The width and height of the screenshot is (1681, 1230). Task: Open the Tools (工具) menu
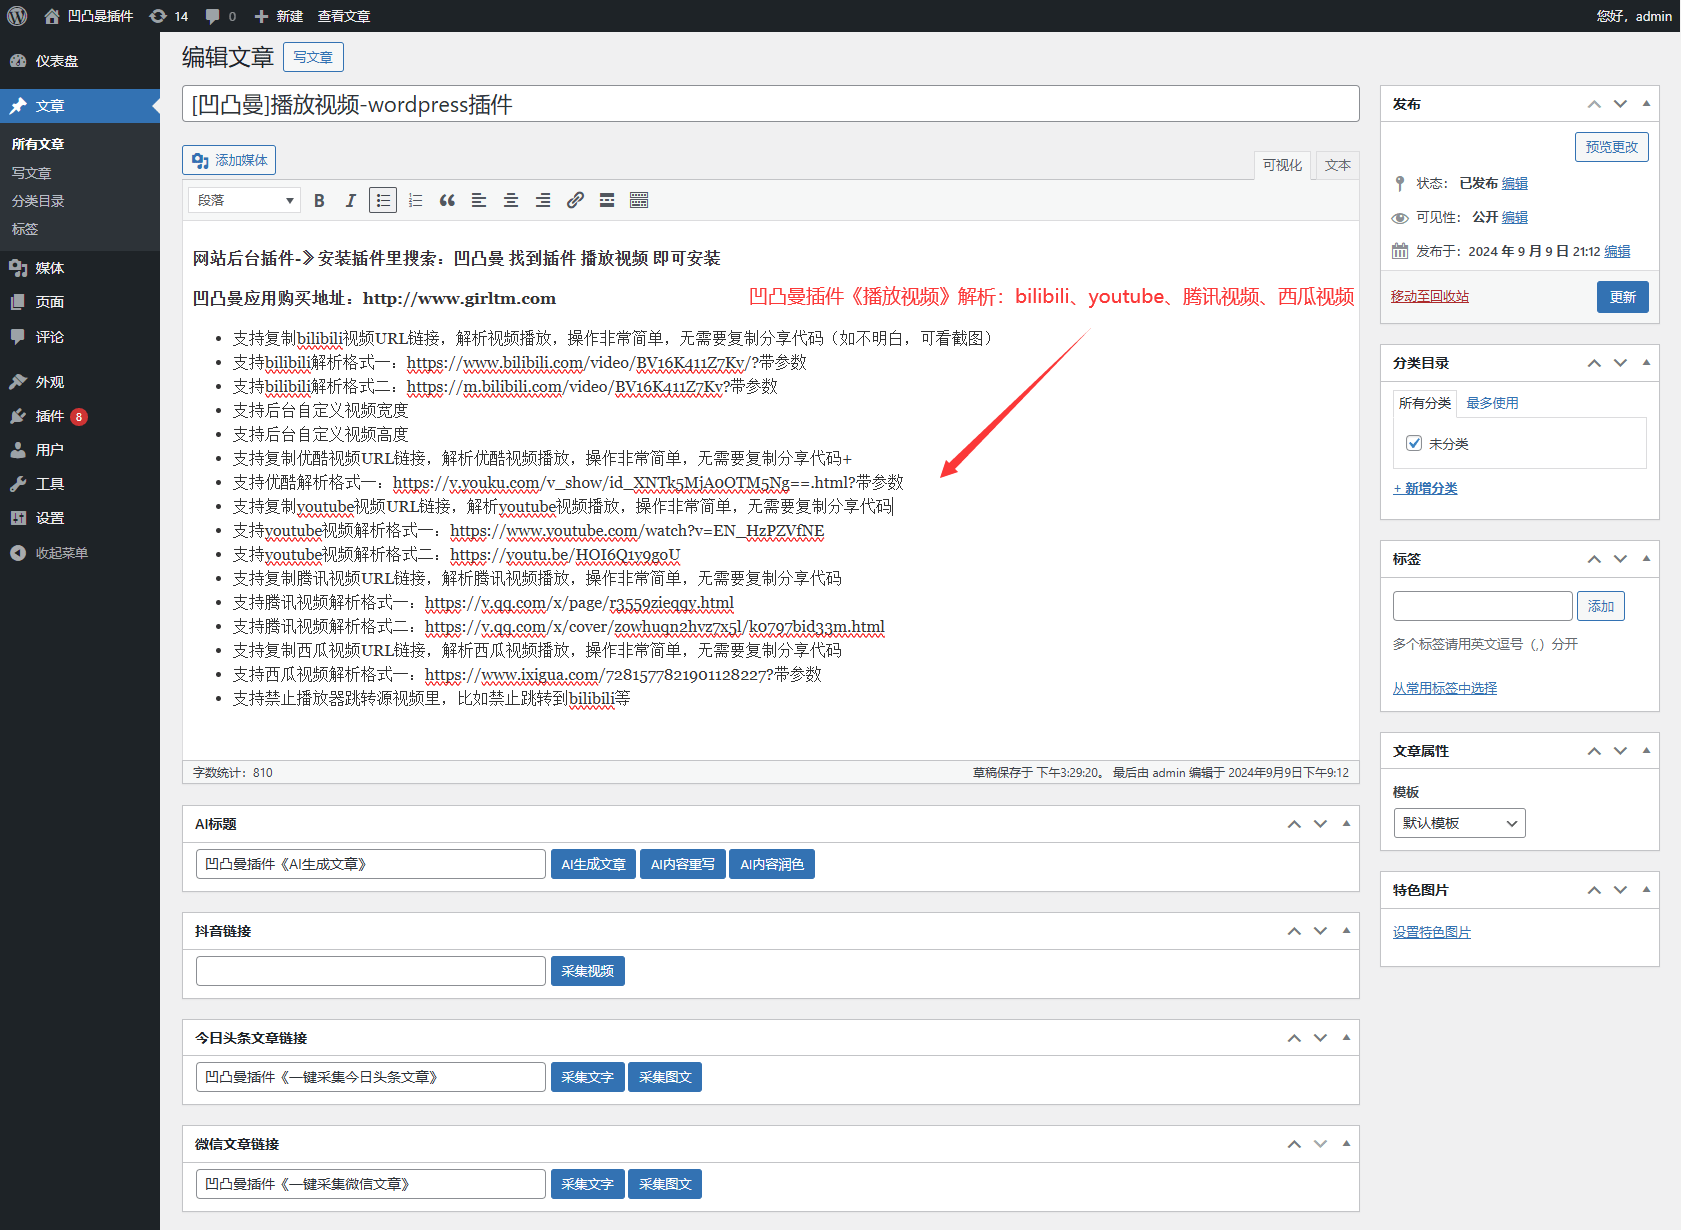pyautogui.click(x=80, y=484)
